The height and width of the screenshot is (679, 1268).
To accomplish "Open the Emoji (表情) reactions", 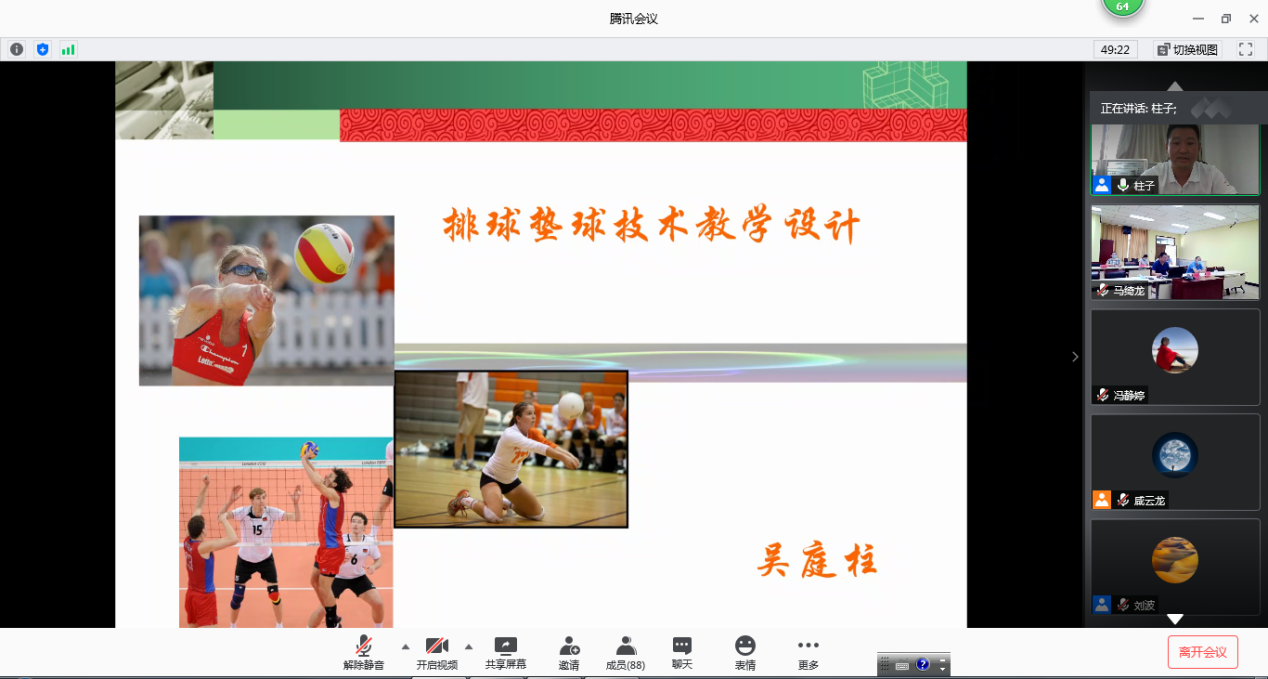I will point(745,653).
